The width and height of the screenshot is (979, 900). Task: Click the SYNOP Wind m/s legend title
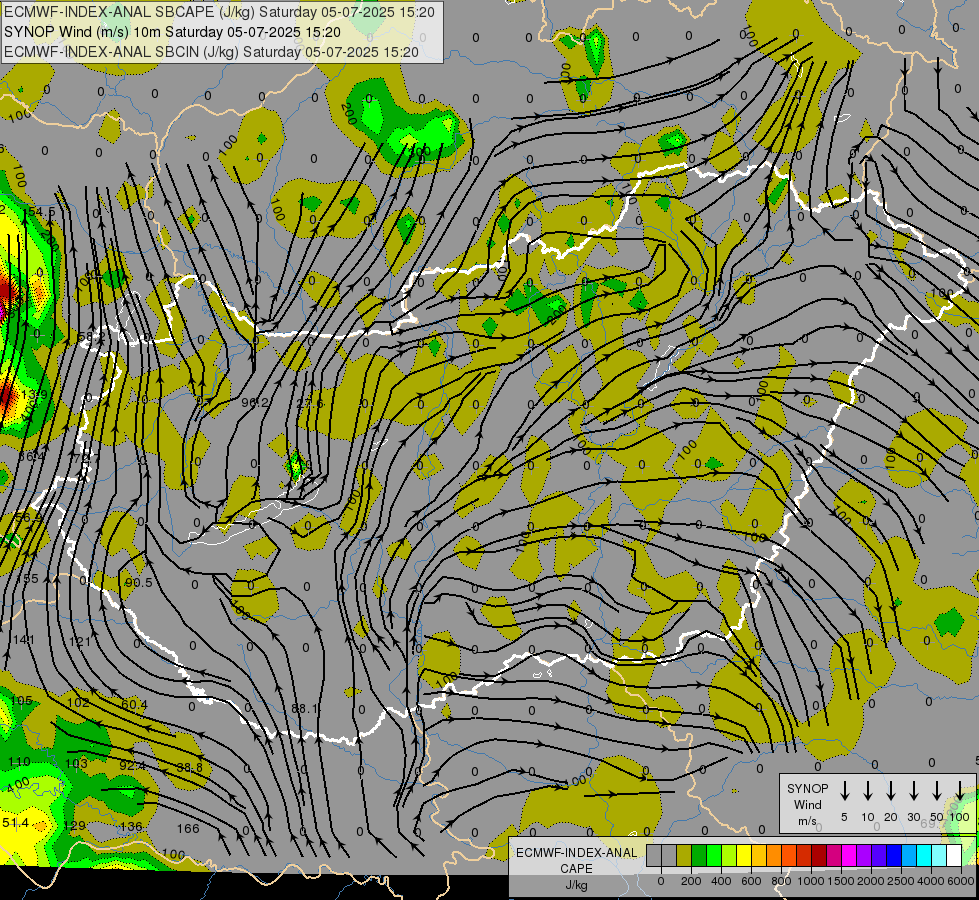click(807, 804)
